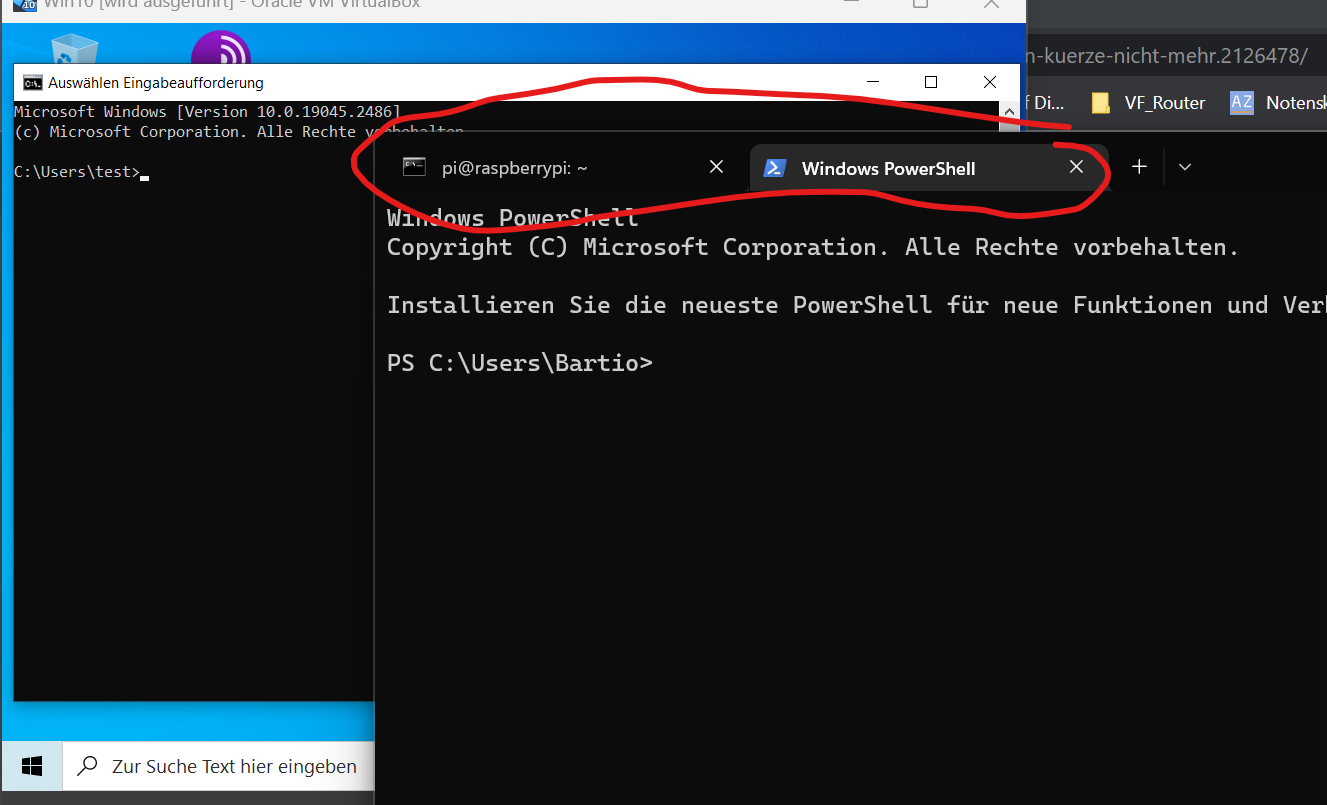Click the 'Installieren Sie die neueste PowerShell' line

tap(856, 305)
